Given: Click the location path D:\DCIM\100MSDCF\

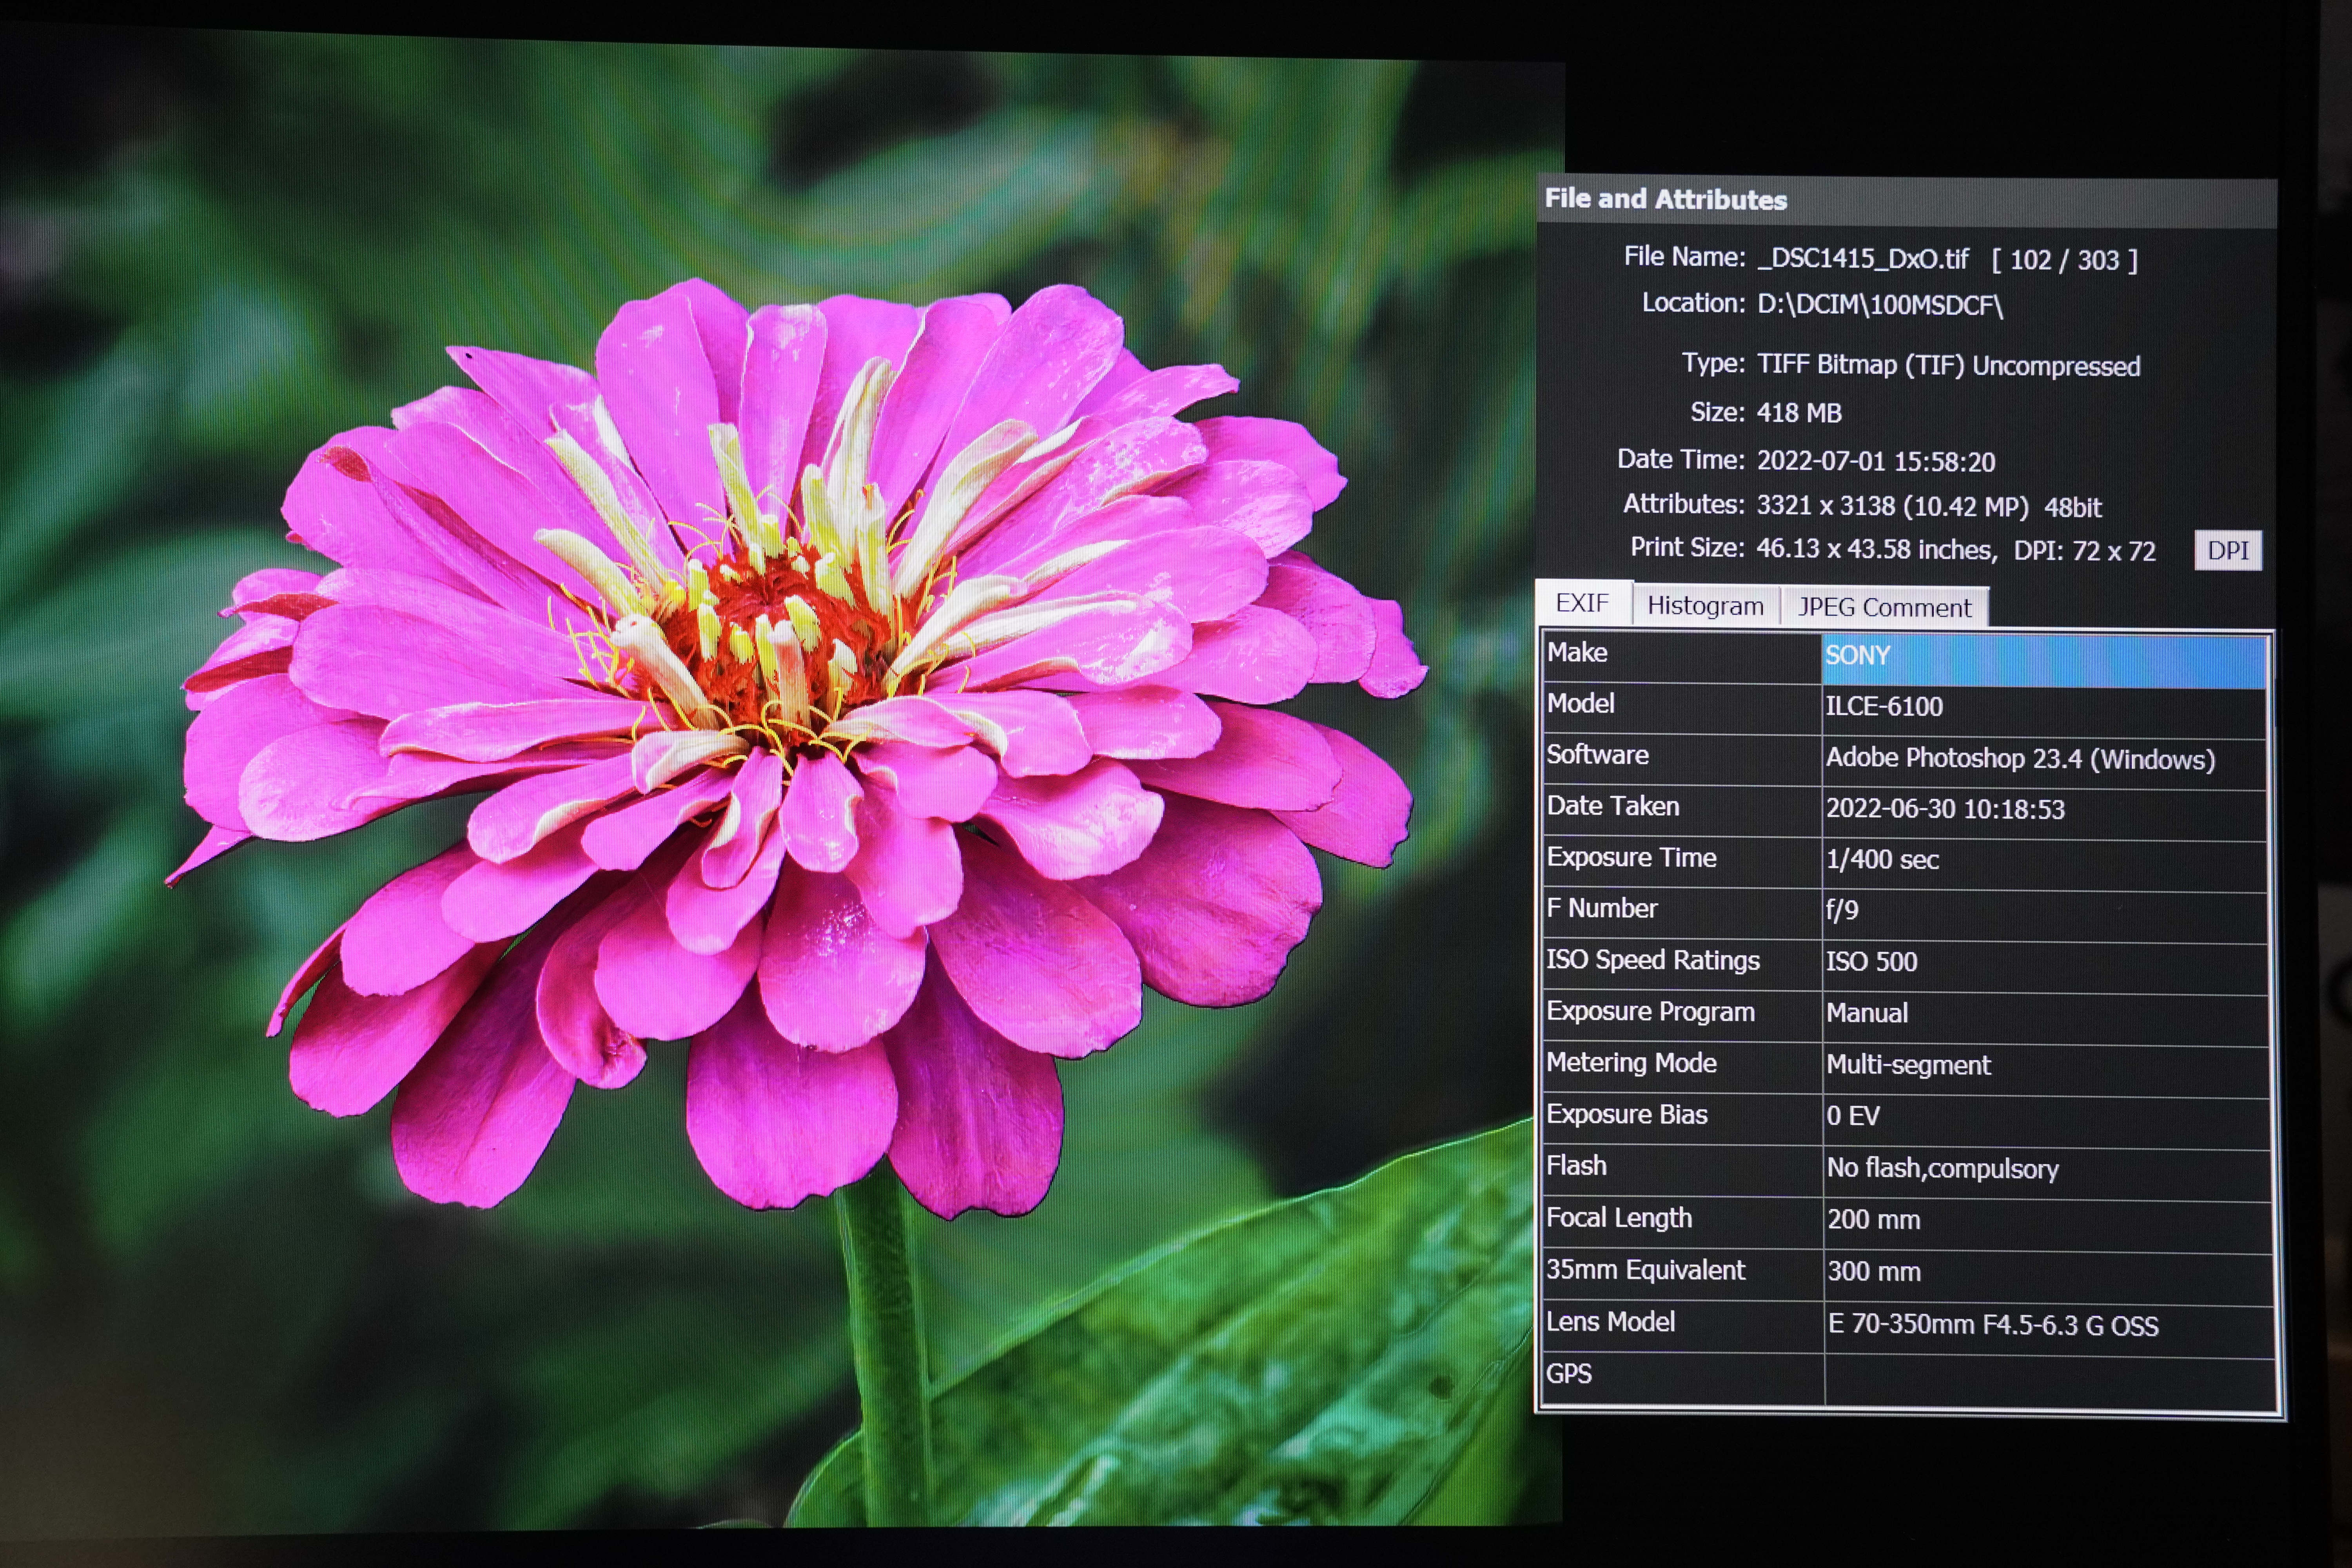Looking at the screenshot, I should point(1880,304).
